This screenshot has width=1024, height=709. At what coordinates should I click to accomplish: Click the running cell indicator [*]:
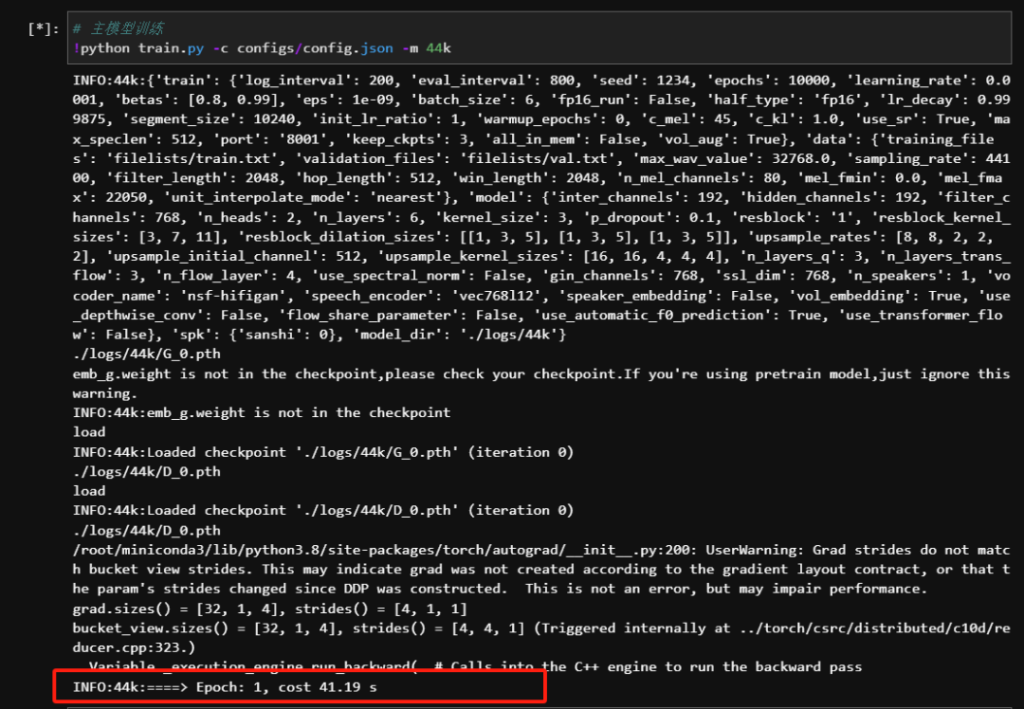[x=42, y=29]
